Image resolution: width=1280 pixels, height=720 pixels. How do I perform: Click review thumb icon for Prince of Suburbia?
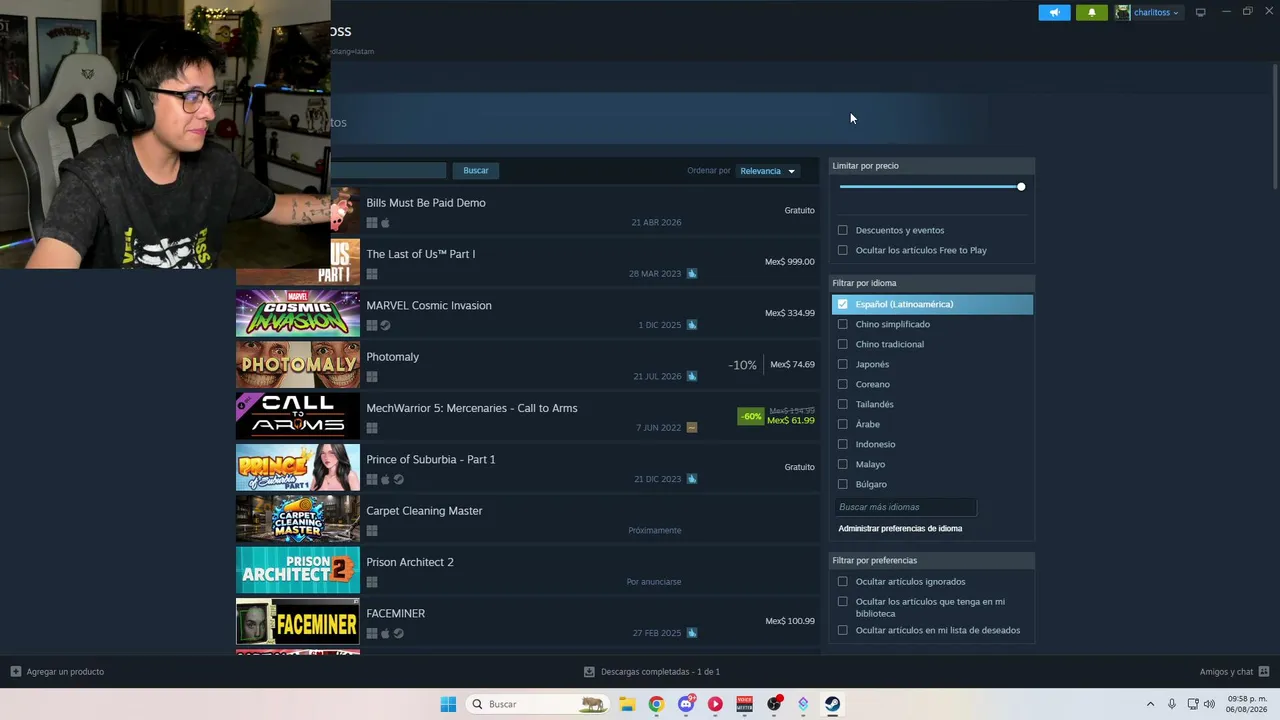(692, 479)
